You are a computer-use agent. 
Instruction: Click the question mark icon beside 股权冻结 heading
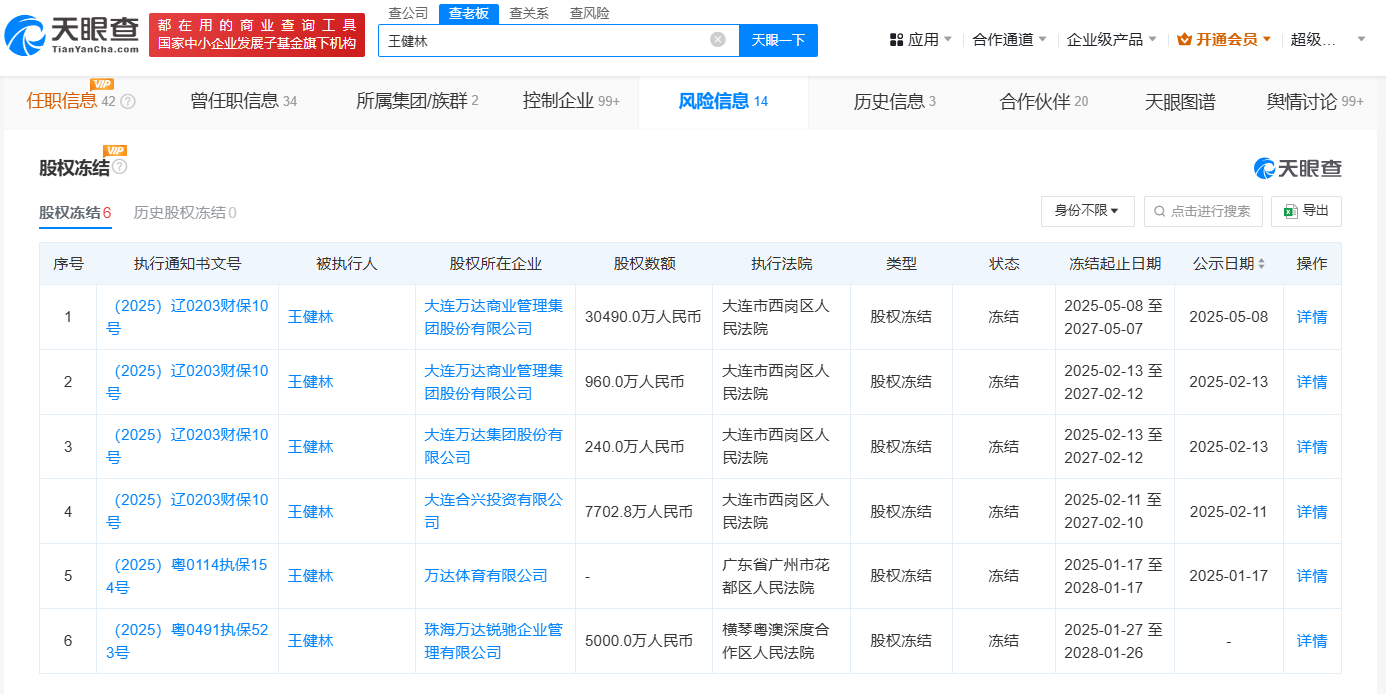tap(120, 167)
